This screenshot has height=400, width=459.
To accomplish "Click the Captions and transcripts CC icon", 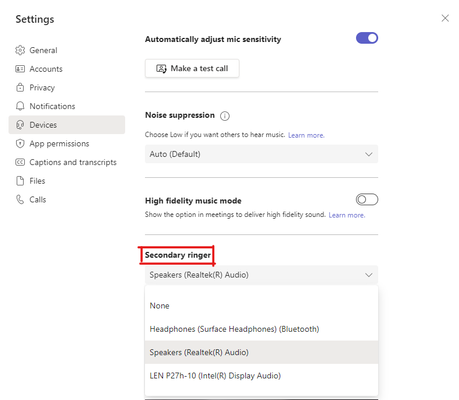I will (x=20, y=162).
